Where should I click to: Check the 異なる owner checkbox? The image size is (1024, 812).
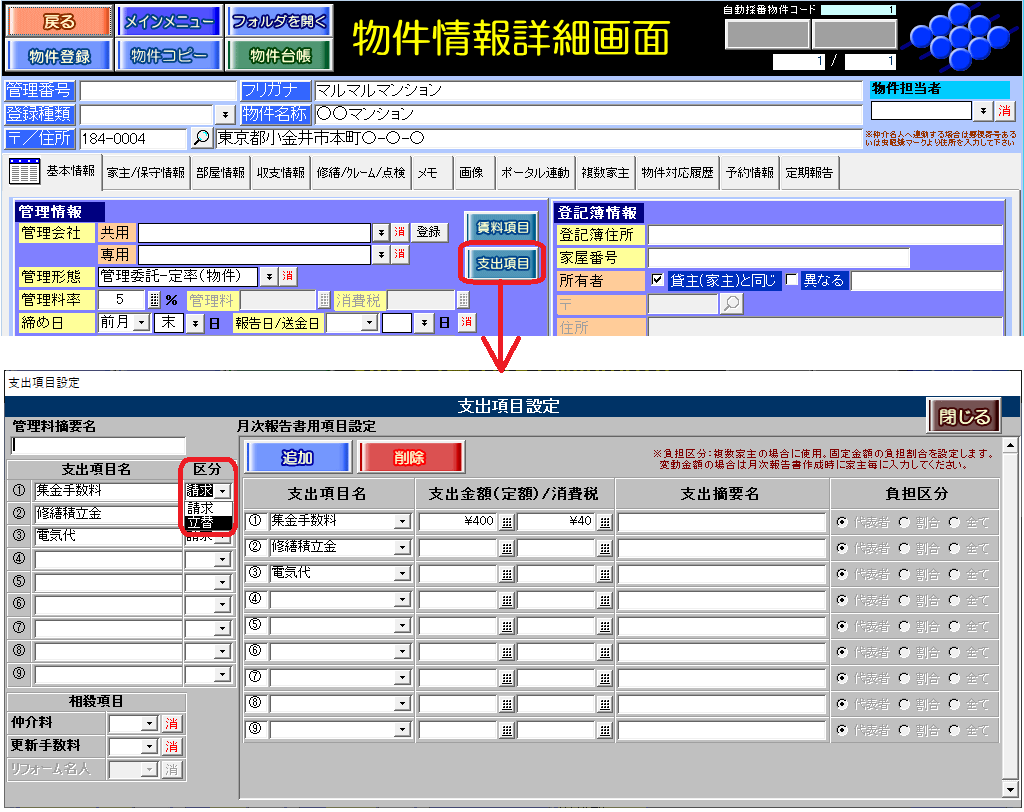[792, 281]
